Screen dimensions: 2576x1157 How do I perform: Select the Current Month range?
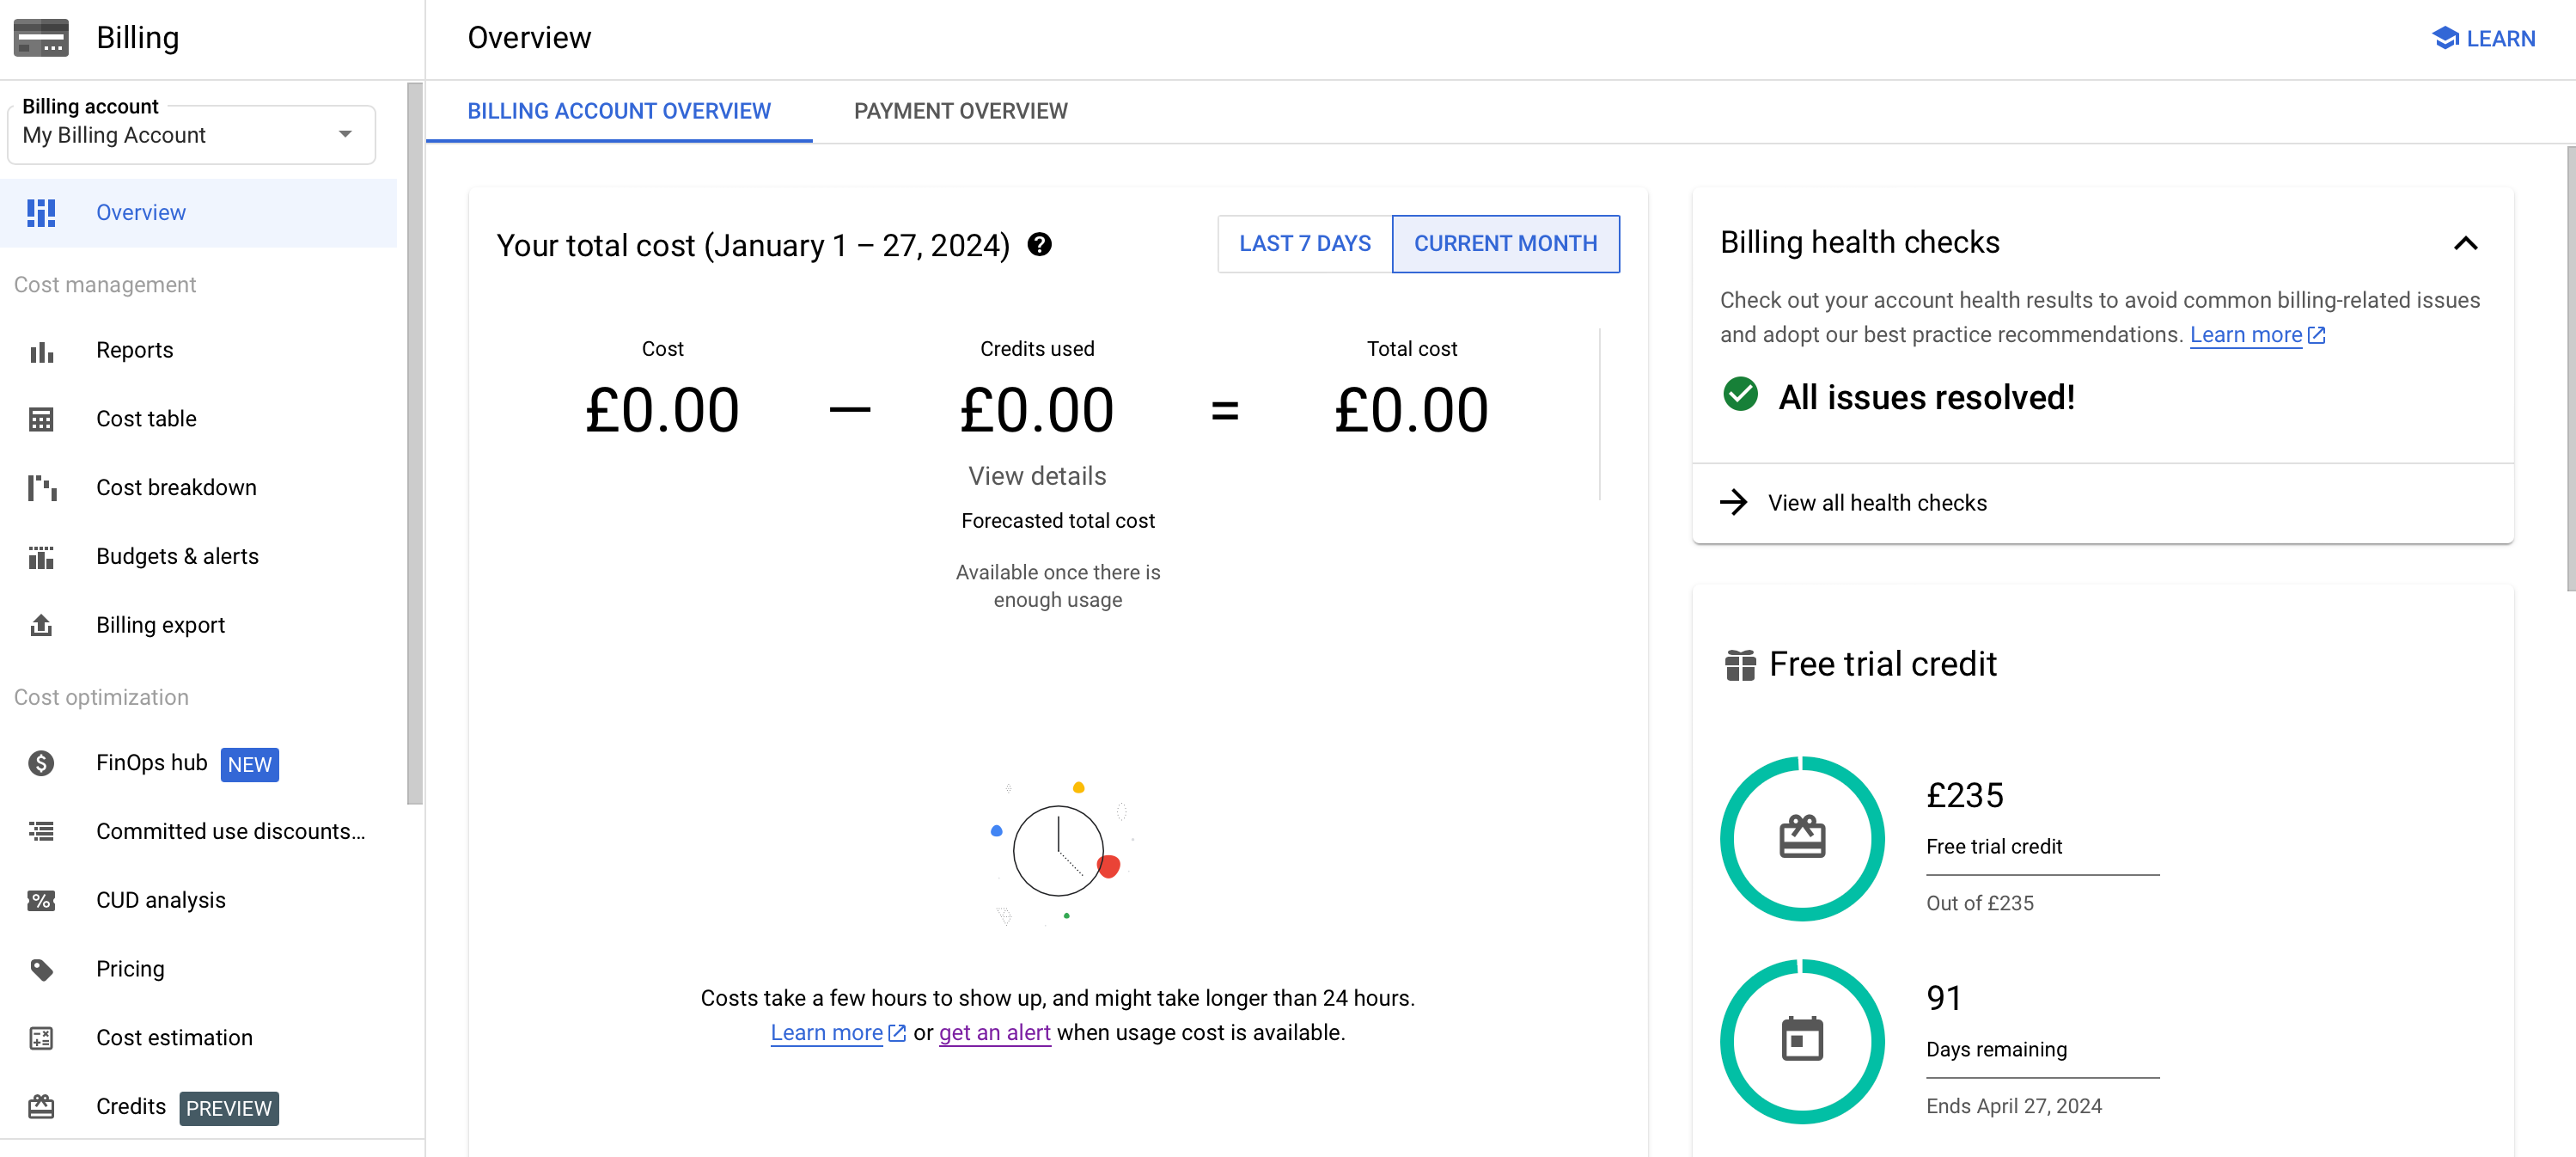tap(1506, 244)
